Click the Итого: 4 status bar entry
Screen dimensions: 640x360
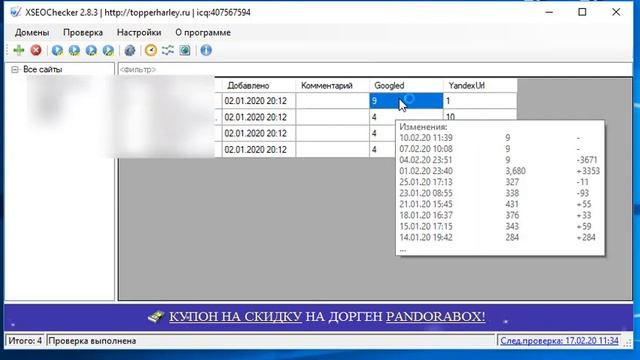click(25, 340)
